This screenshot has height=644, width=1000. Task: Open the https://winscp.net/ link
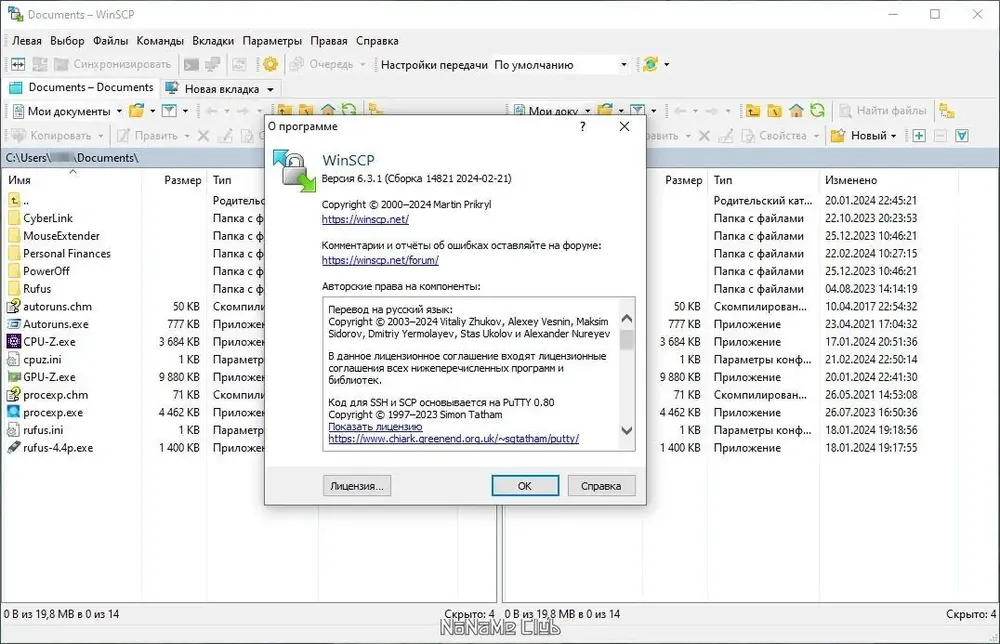[365, 219]
